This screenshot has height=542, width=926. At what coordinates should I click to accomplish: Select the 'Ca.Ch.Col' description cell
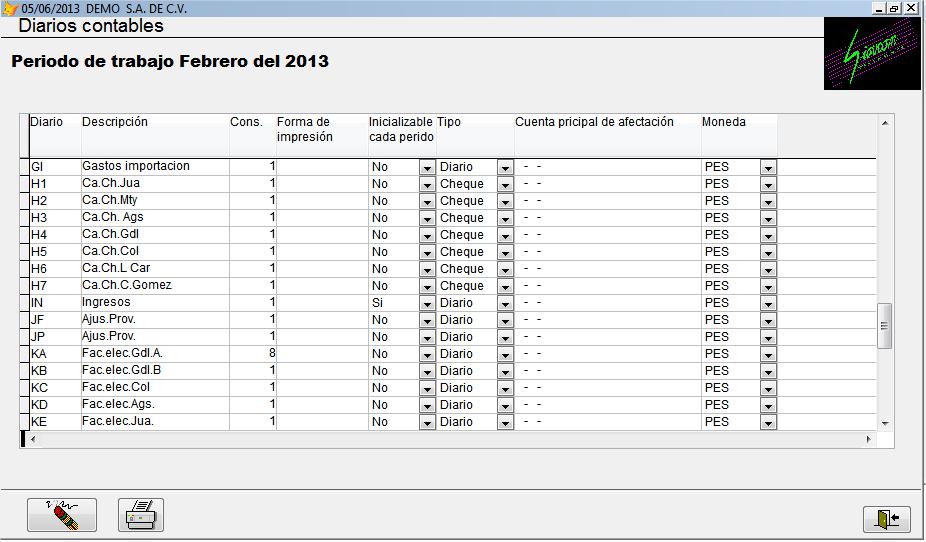point(155,252)
